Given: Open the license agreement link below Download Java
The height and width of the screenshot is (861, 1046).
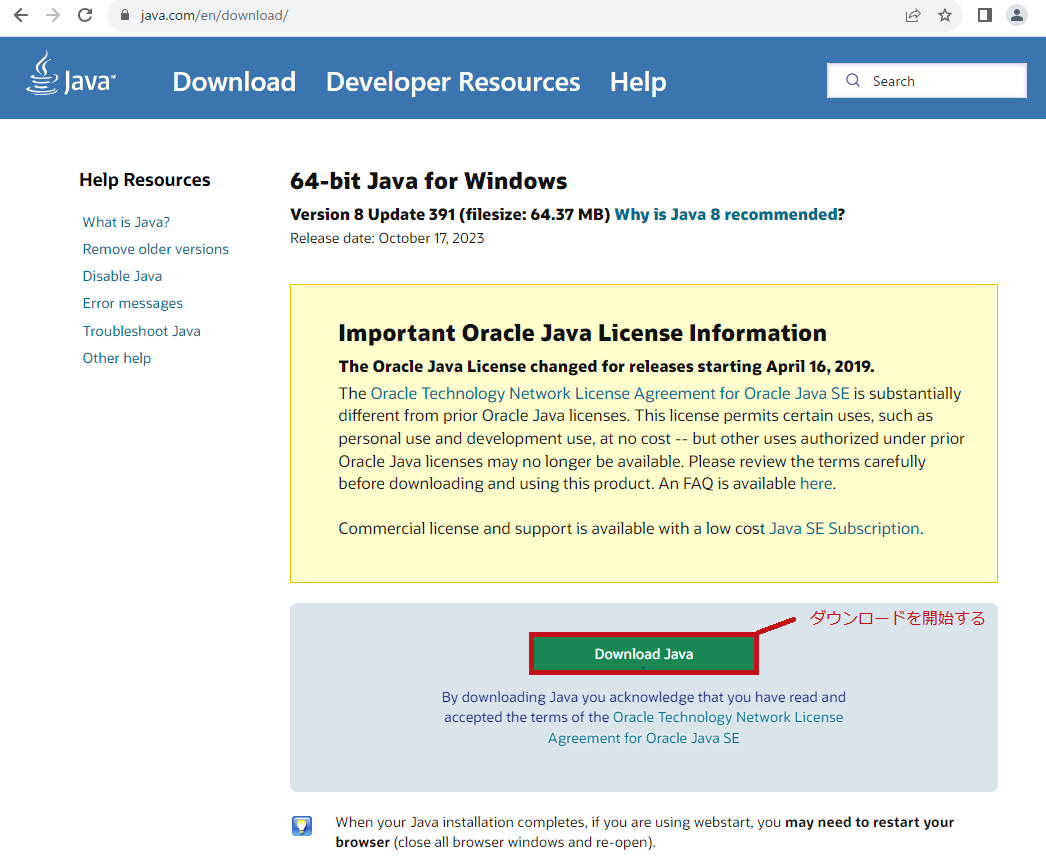Looking at the screenshot, I should point(694,727).
